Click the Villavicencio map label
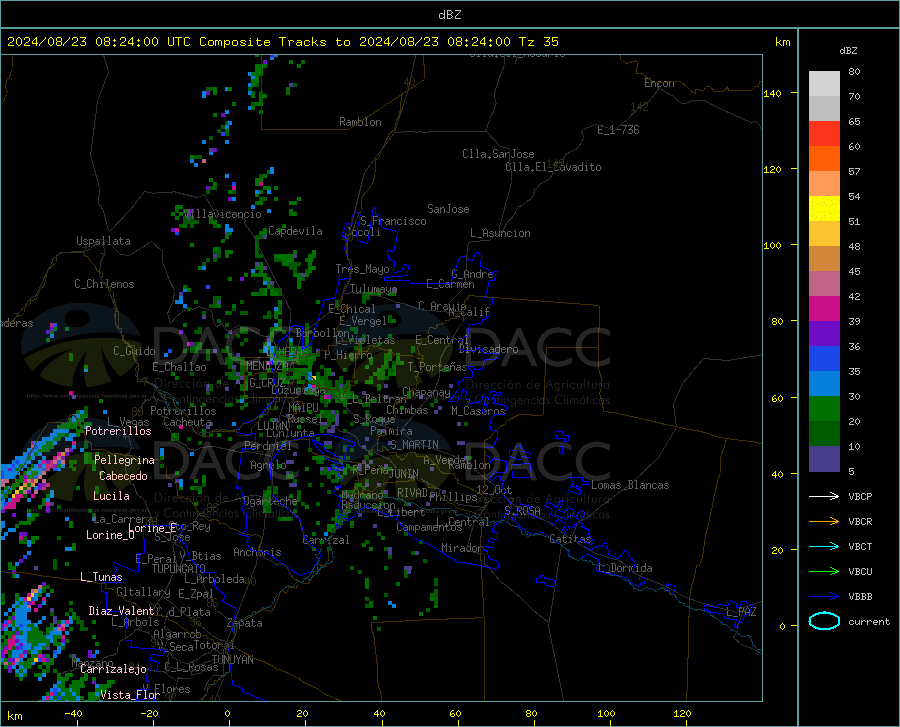The width and height of the screenshot is (900, 727). pos(224,214)
